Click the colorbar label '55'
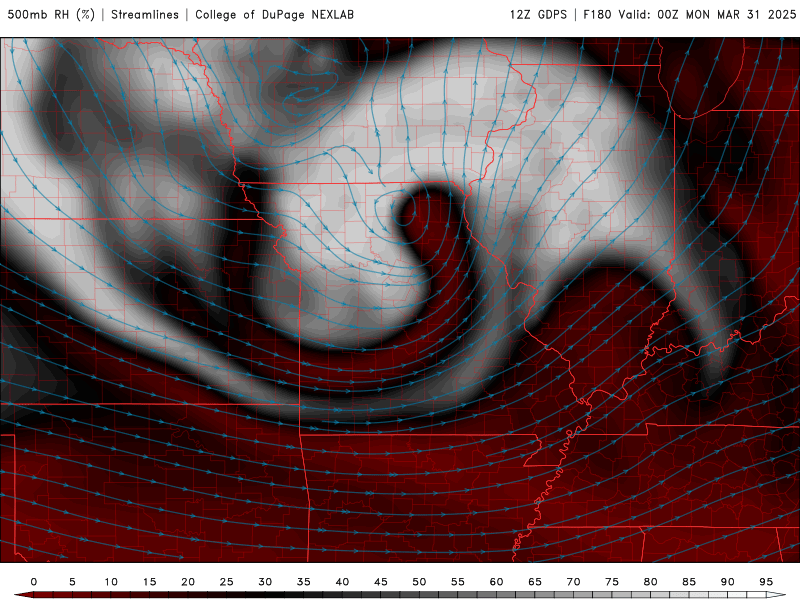 458,582
